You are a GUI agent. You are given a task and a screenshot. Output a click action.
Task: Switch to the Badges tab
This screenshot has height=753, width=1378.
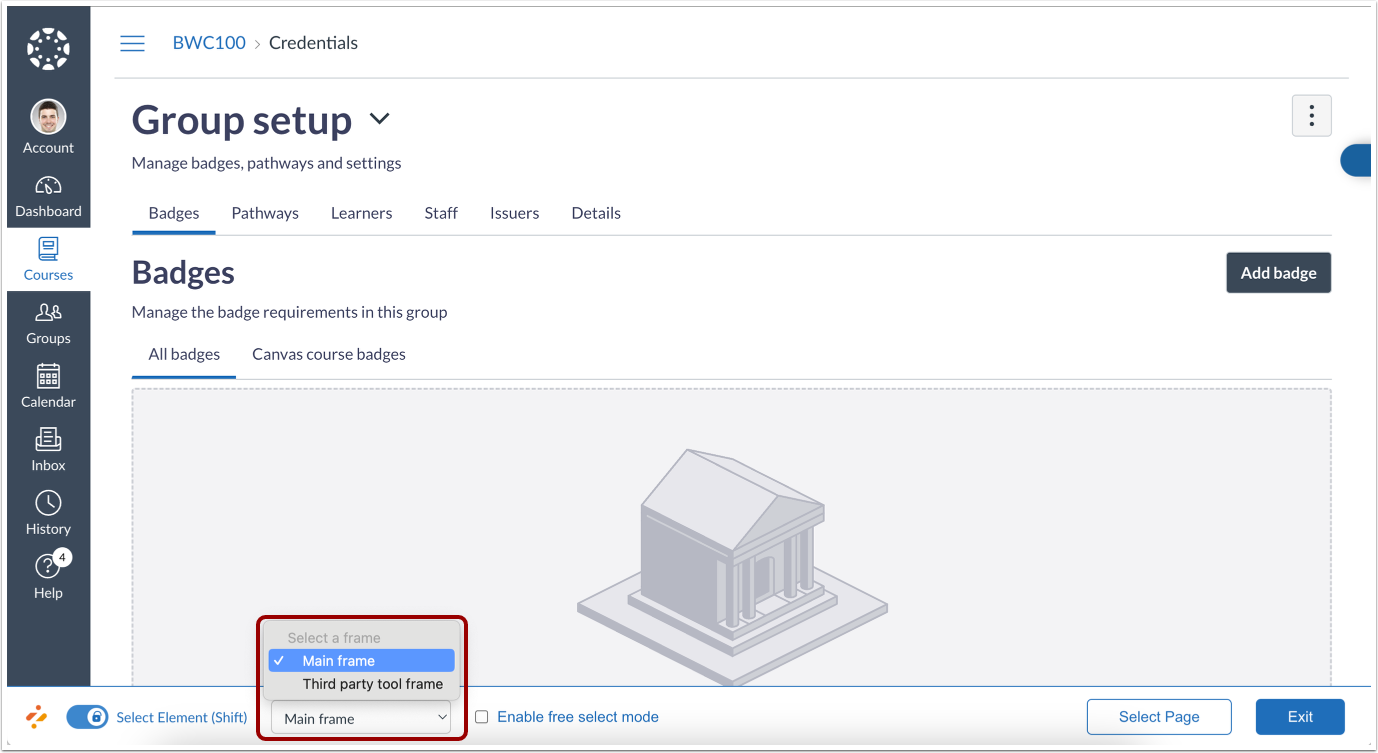click(174, 213)
